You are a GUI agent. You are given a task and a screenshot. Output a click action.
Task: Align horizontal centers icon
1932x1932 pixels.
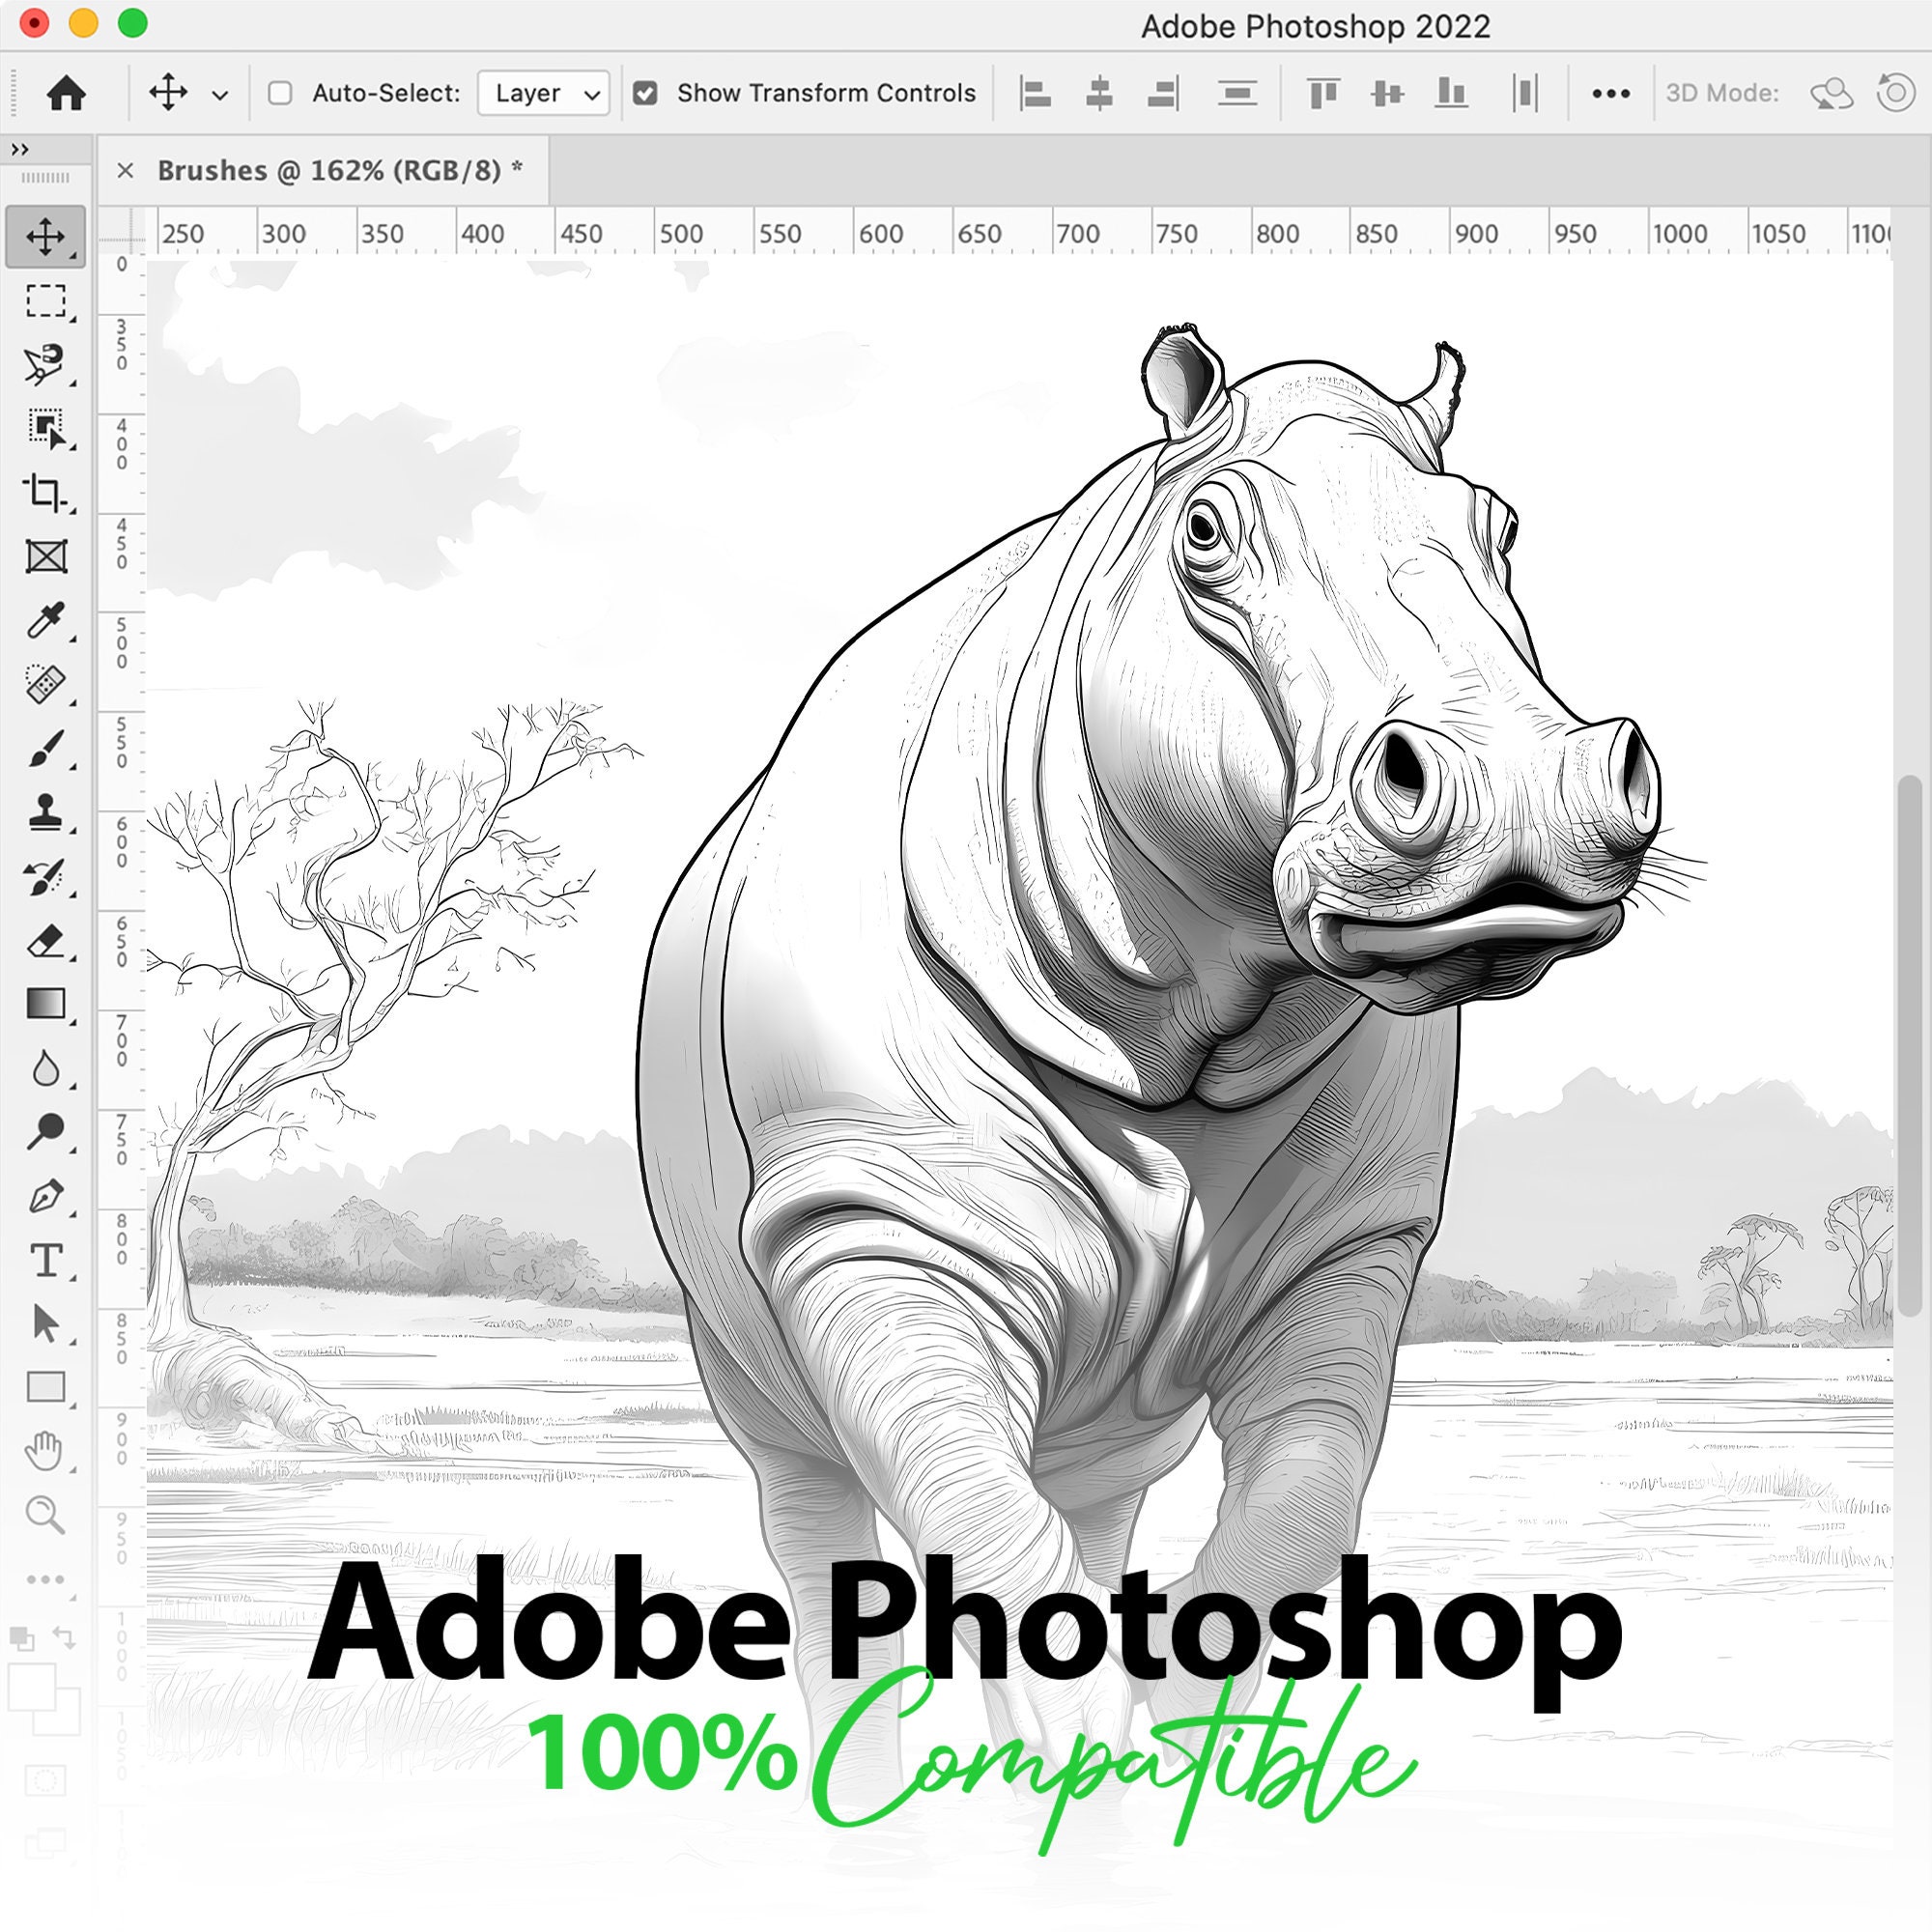[1099, 93]
